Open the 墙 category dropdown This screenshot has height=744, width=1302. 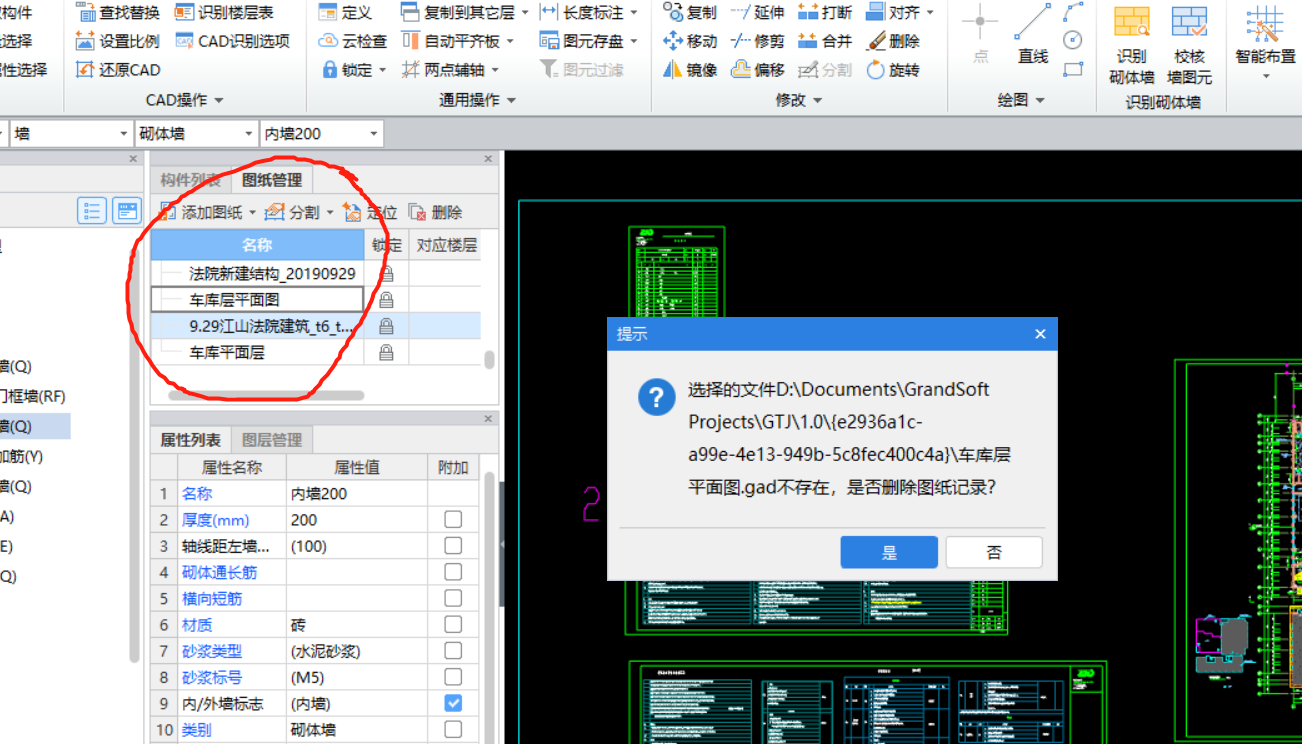click(124, 133)
